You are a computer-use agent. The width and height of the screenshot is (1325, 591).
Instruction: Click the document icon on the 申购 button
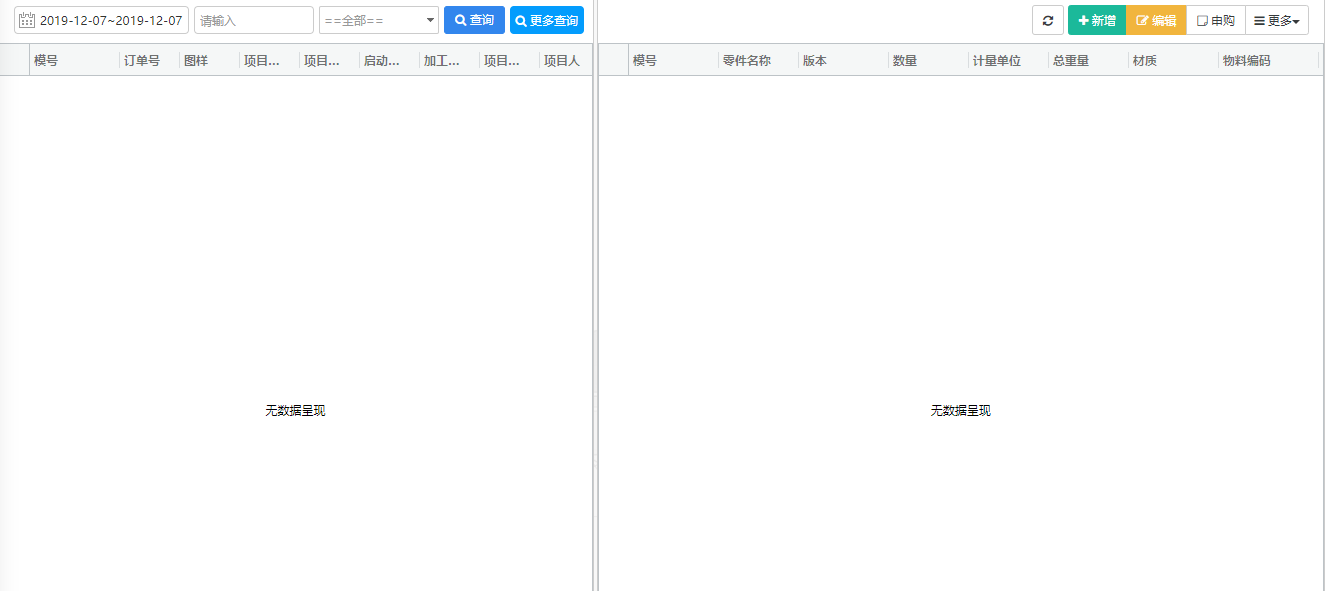[x=1203, y=19]
